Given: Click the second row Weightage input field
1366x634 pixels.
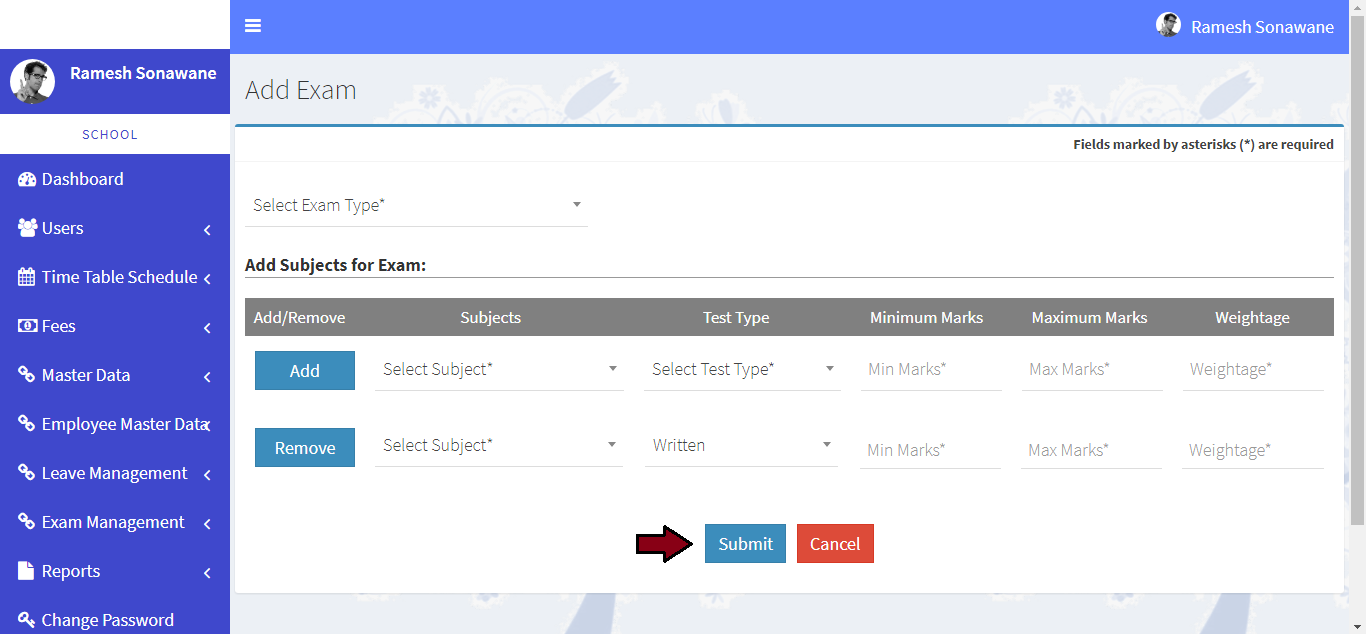Looking at the screenshot, I should 1252,450.
